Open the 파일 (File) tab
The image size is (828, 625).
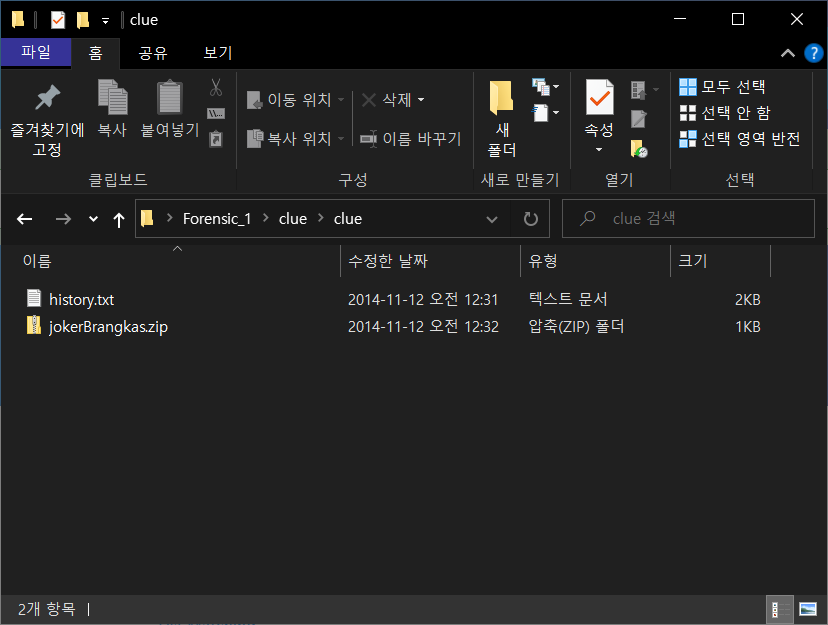(36, 52)
